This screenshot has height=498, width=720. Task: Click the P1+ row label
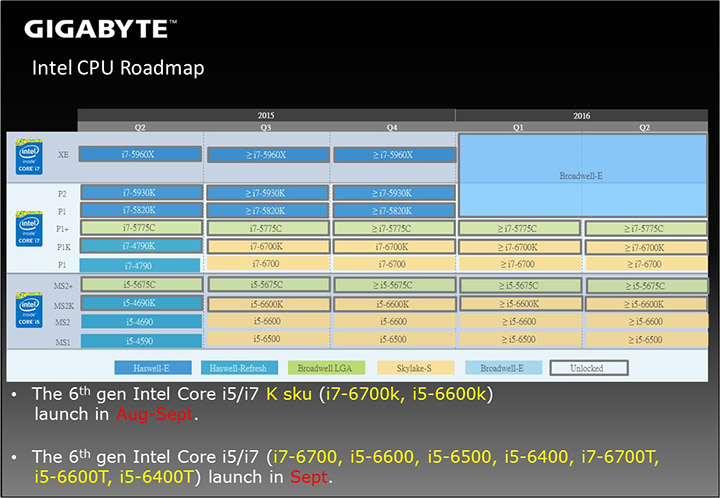(63, 229)
